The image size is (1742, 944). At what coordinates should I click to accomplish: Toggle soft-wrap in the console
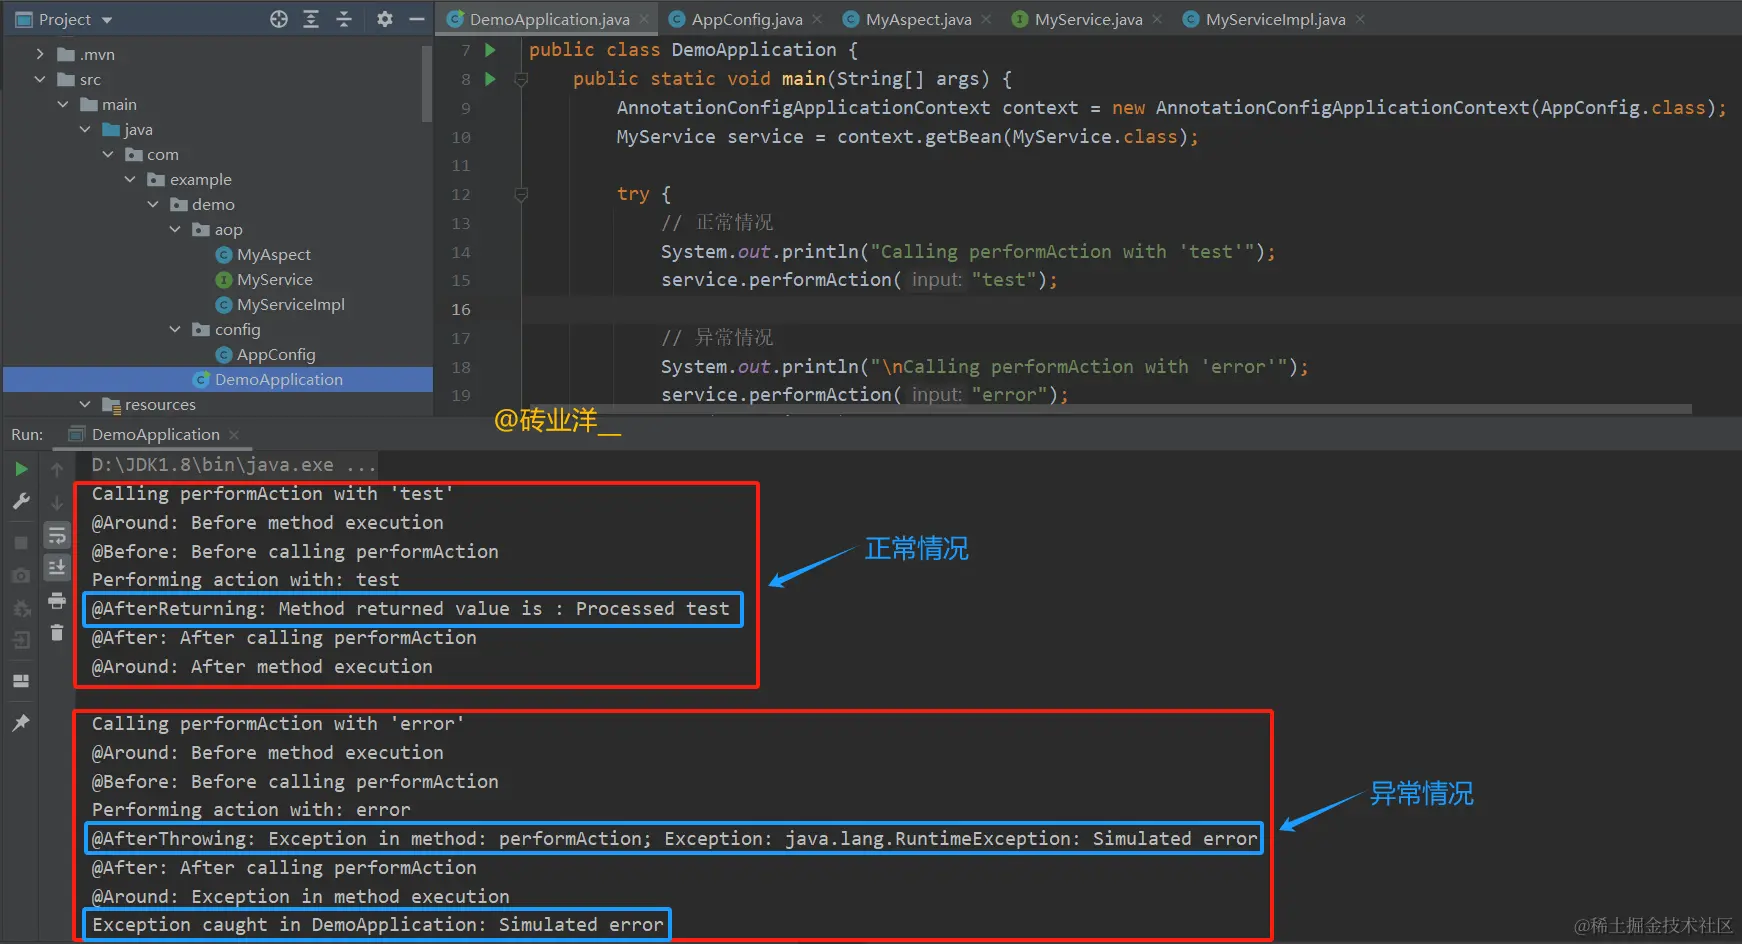click(57, 536)
